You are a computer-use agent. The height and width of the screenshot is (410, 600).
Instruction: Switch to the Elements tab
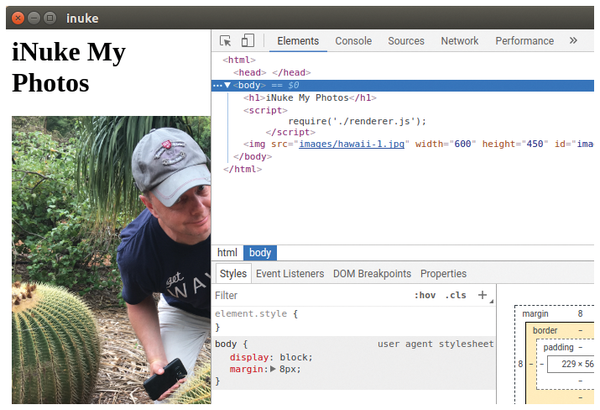click(x=298, y=41)
